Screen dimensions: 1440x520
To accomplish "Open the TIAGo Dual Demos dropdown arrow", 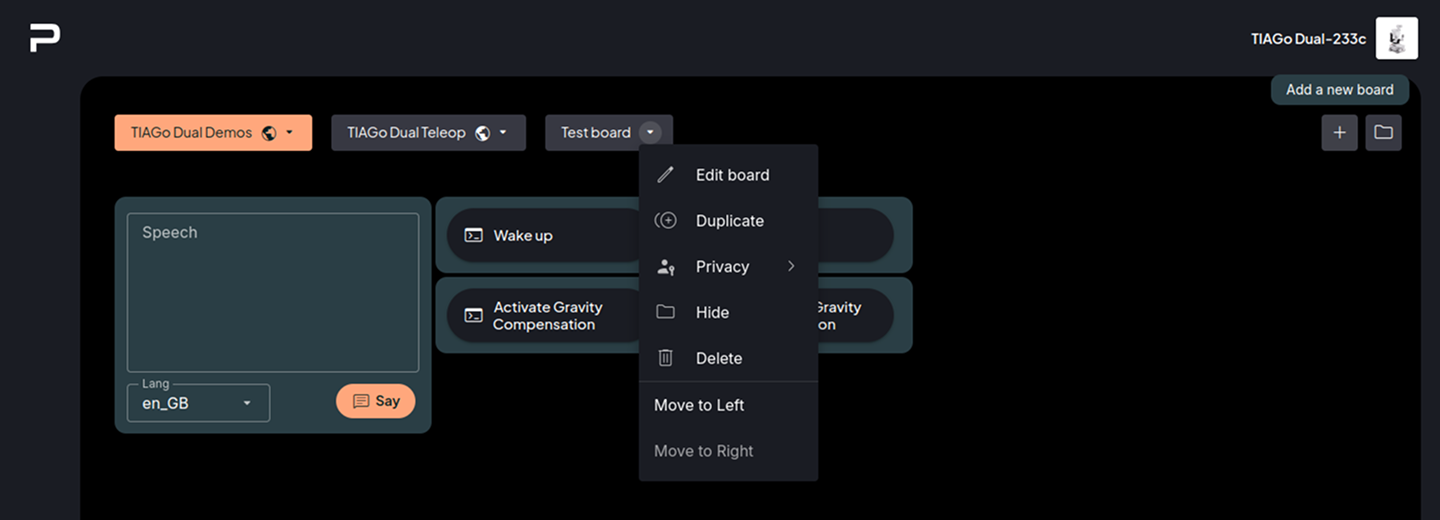I will (290, 133).
